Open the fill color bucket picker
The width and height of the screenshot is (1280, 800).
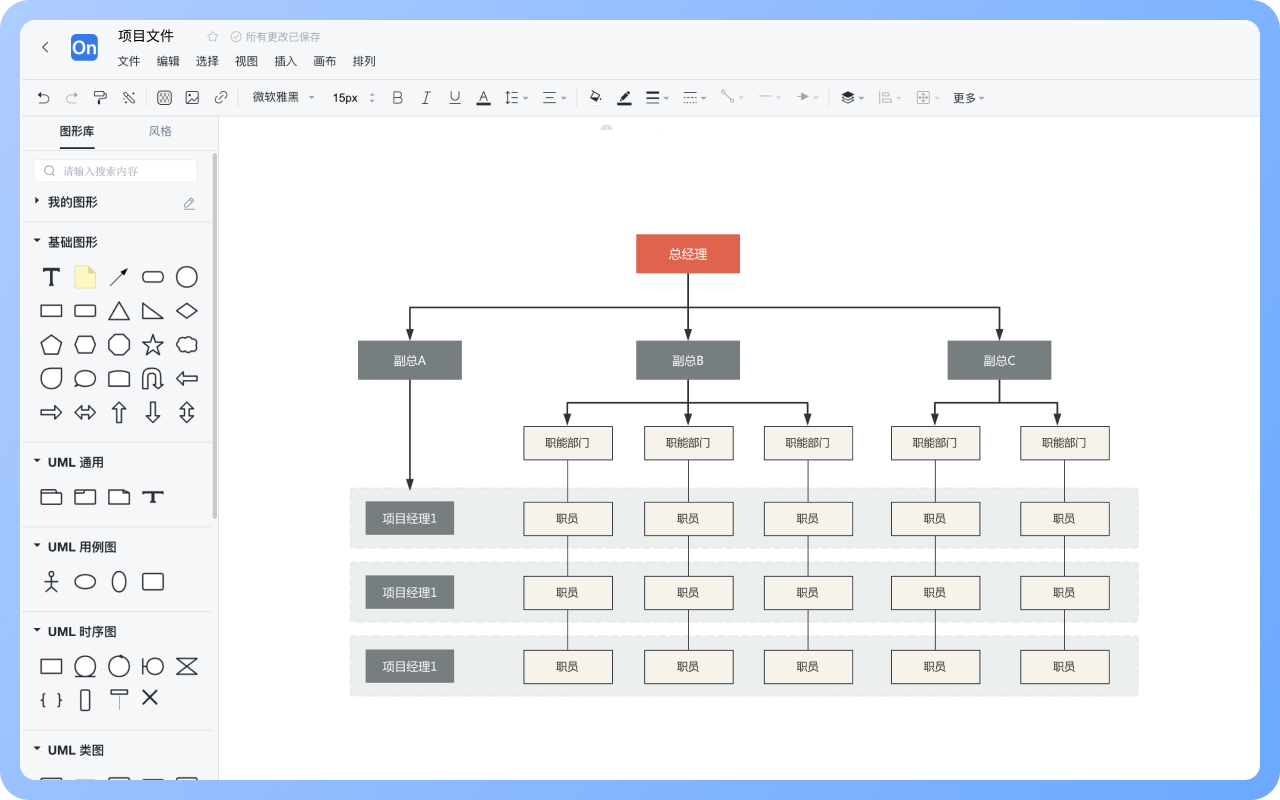tap(596, 98)
